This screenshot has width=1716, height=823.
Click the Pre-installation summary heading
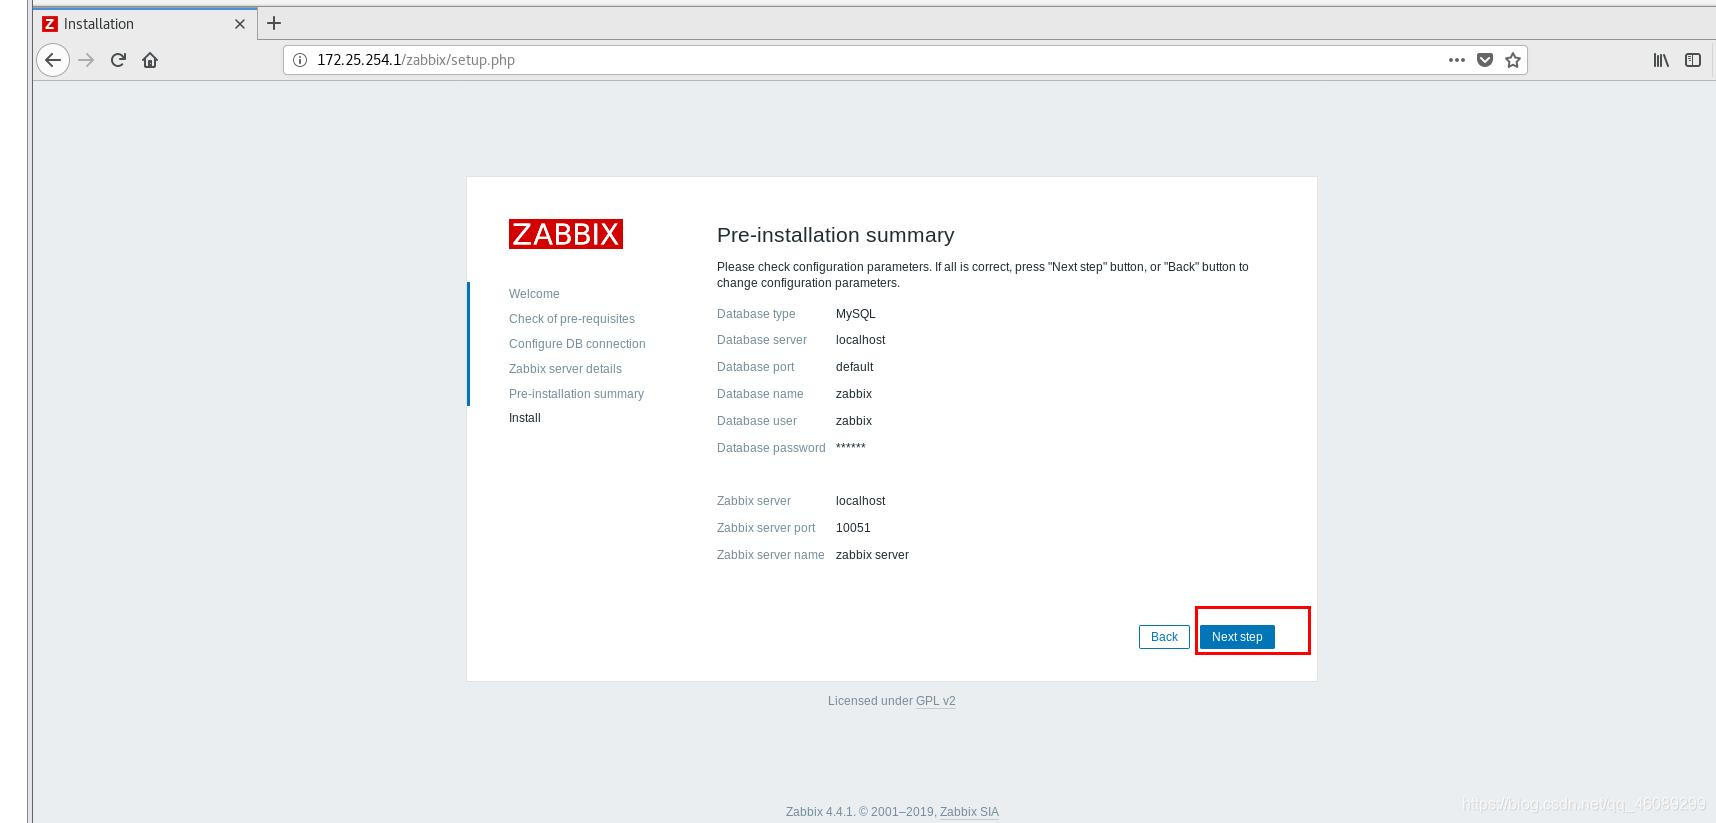836,235
